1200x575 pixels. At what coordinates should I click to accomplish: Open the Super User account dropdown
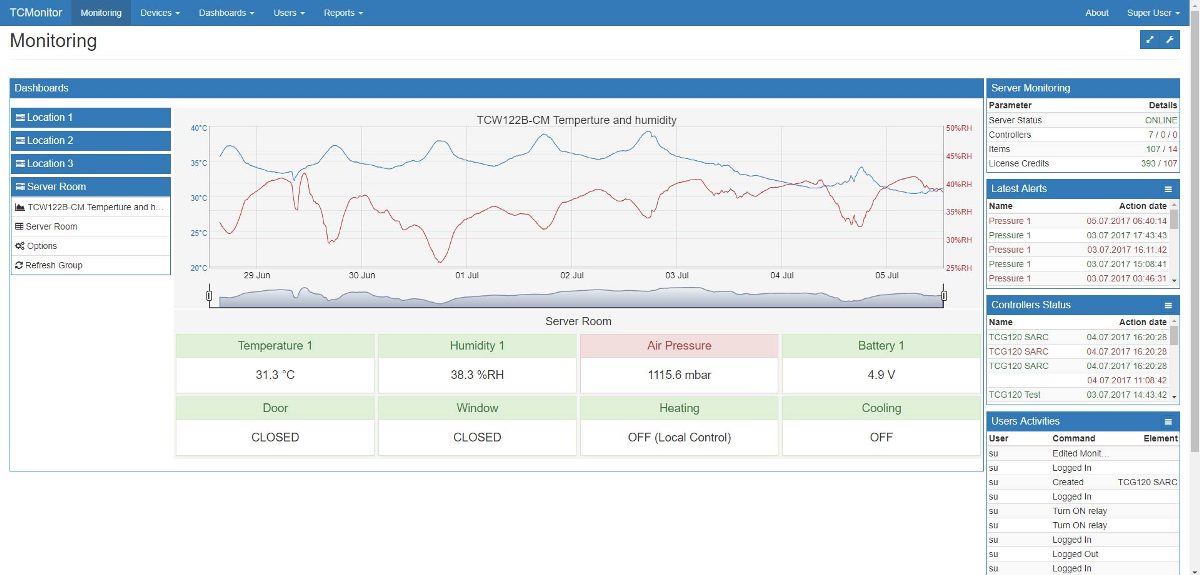[x=1153, y=13]
